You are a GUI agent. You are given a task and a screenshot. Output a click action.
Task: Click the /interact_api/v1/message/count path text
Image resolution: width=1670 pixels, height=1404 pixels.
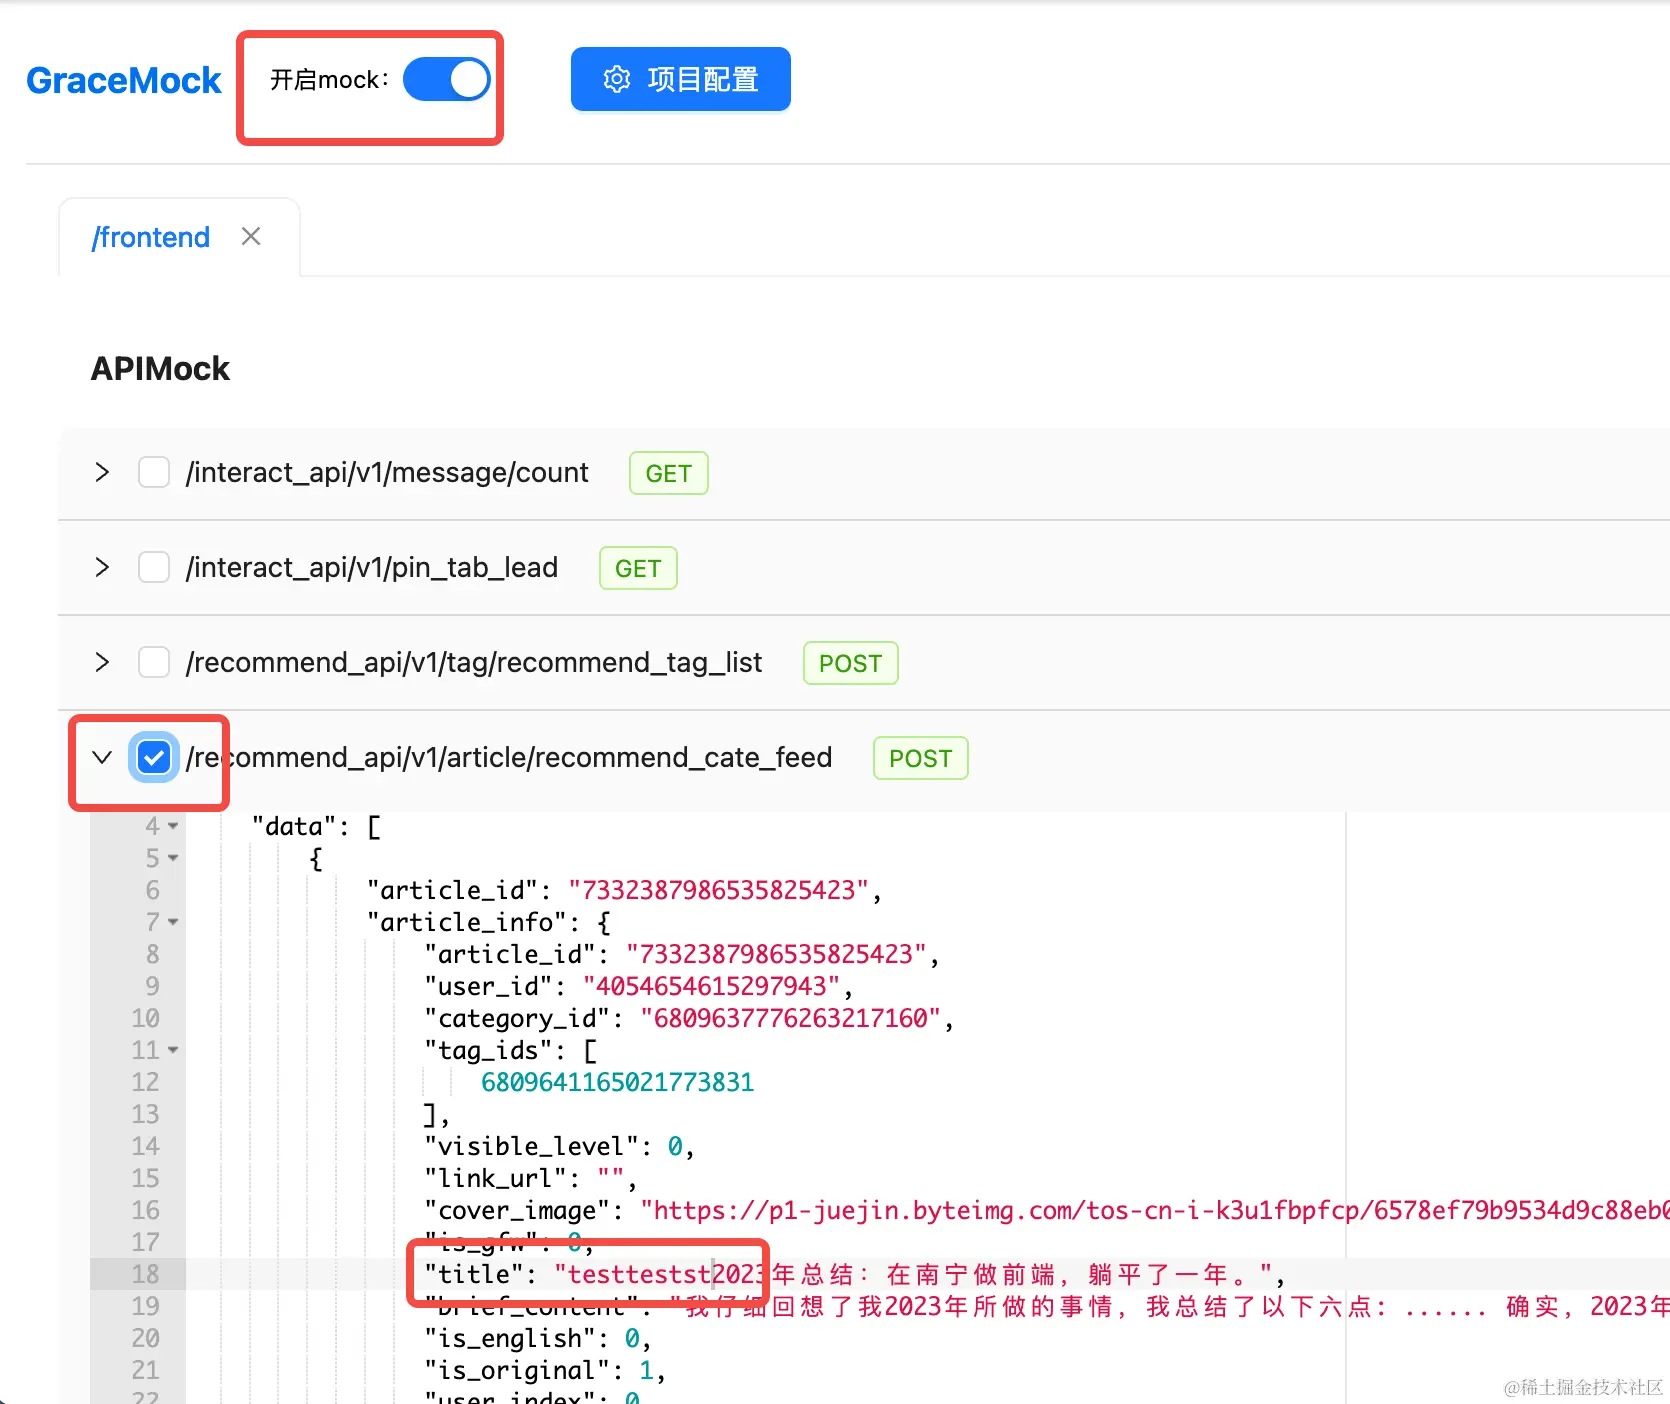coord(387,472)
